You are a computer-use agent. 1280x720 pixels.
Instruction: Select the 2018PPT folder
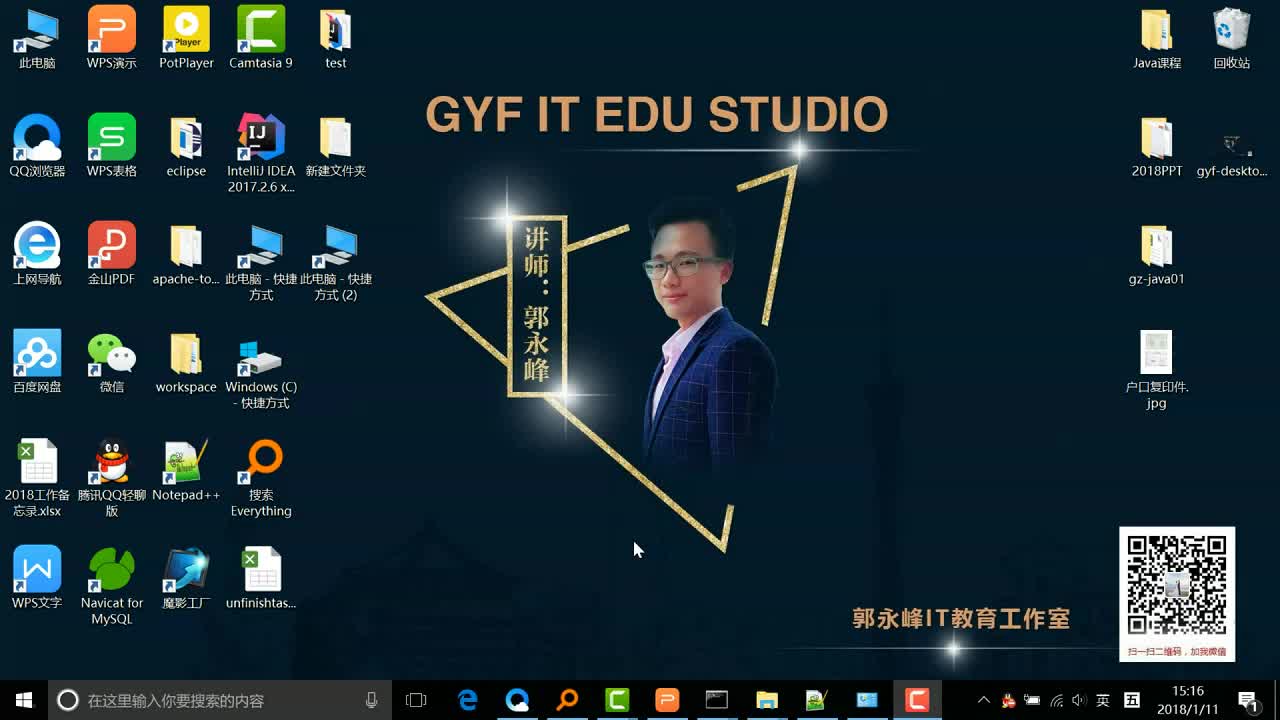point(1157,146)
